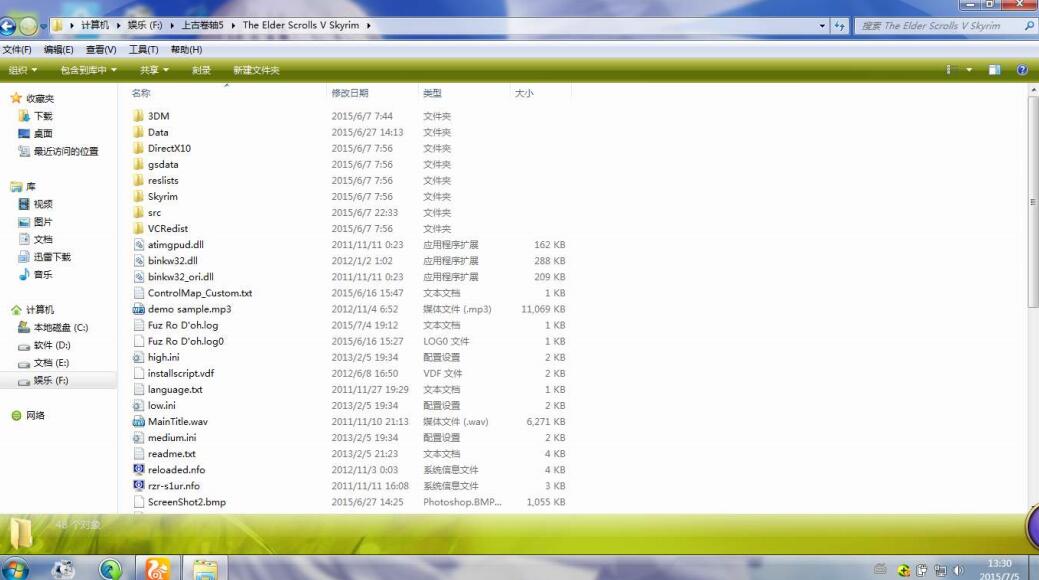Select the 3DM folder icon
This screenshot has height=580, width=1039.
pos(138,116)
